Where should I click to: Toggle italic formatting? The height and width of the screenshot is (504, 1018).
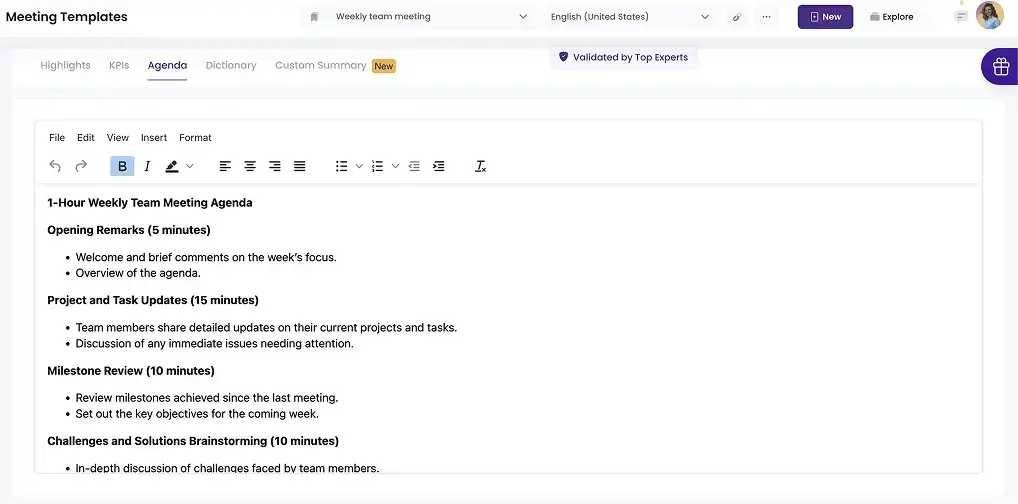tap(147, 166)
